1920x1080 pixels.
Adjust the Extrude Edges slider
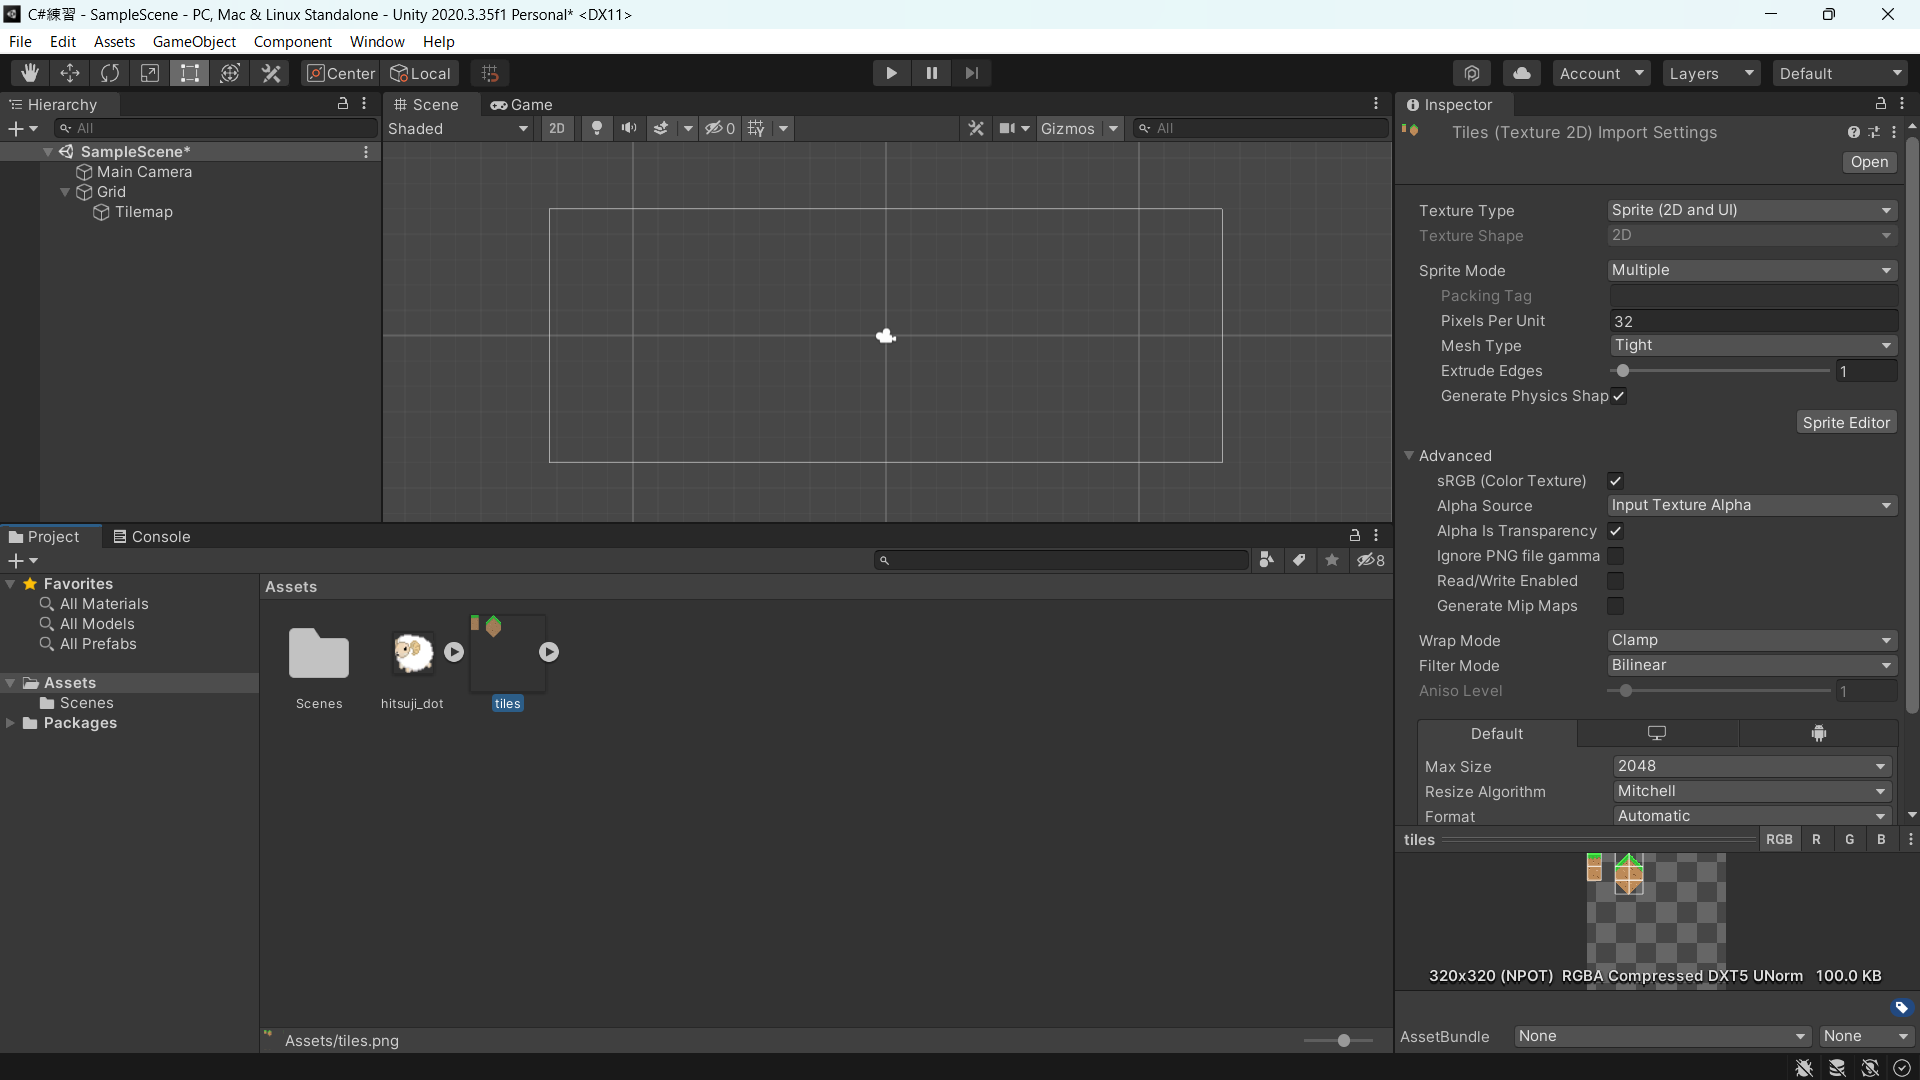pyautogui.click(x=1623, y=371)
